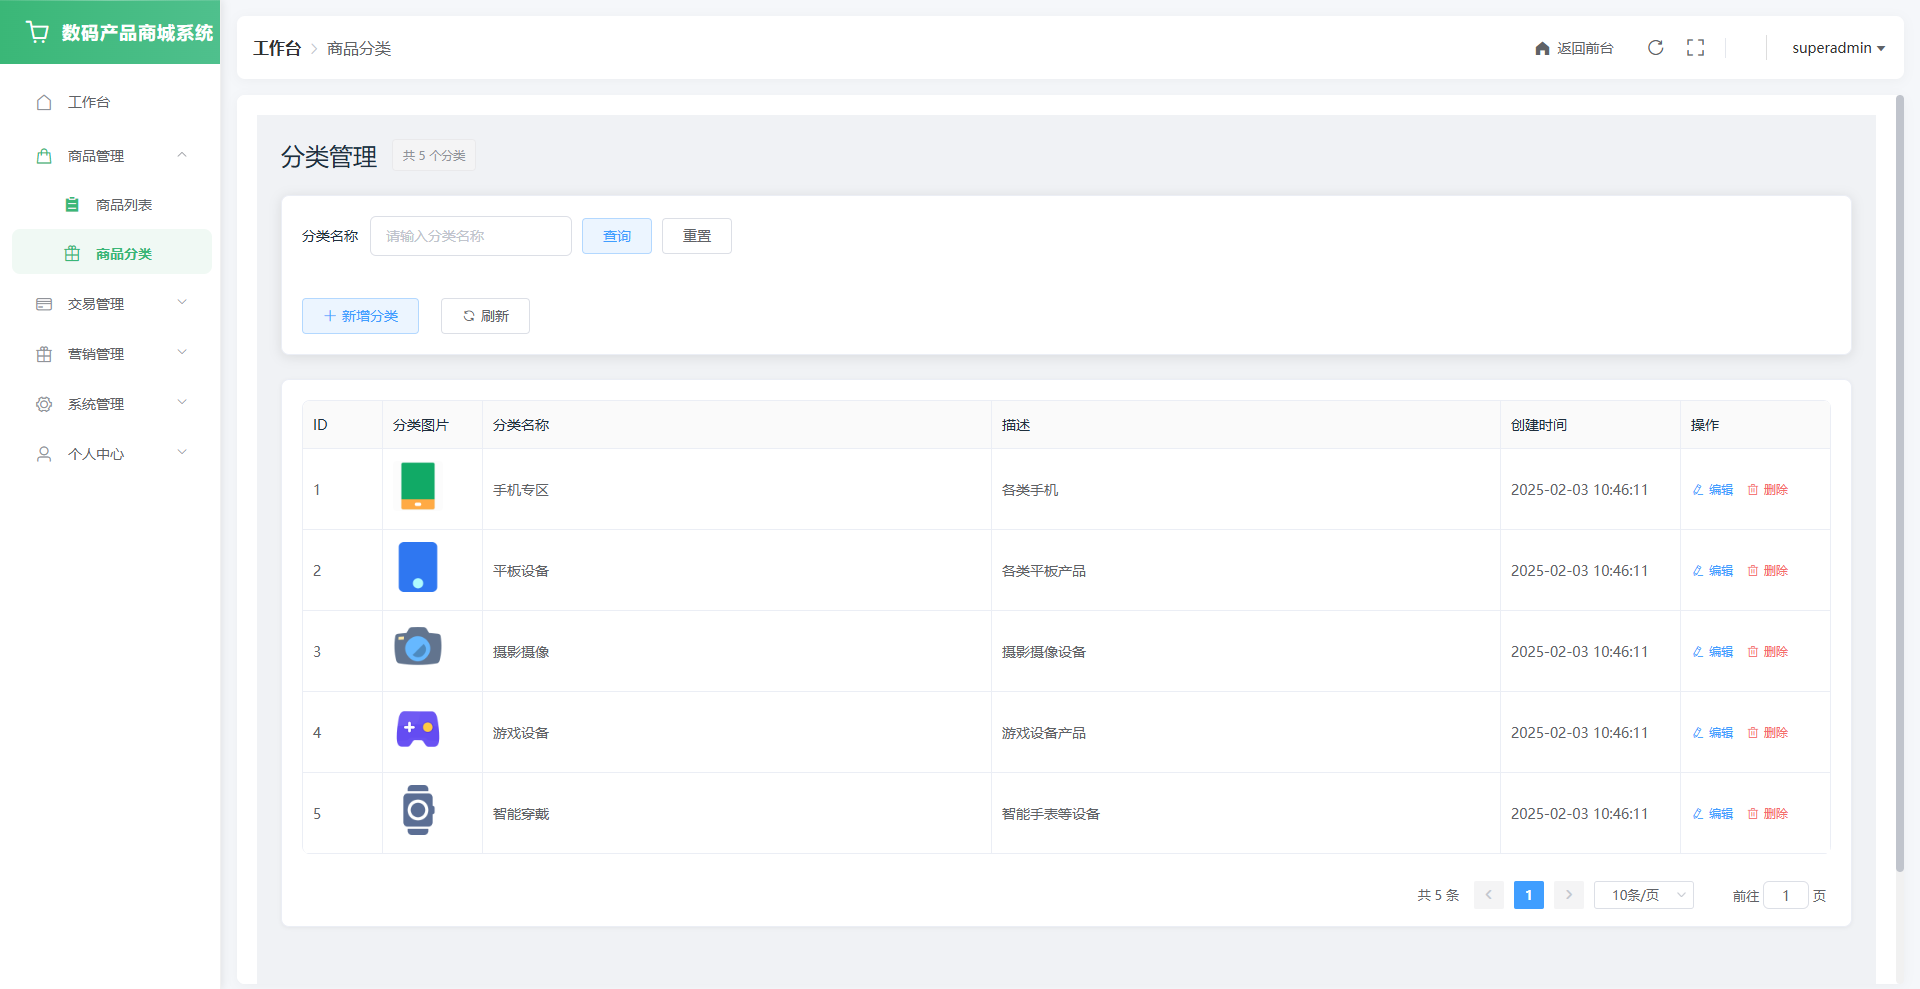Open 商品列表 in the sidebar

click(x=123, y=205)
